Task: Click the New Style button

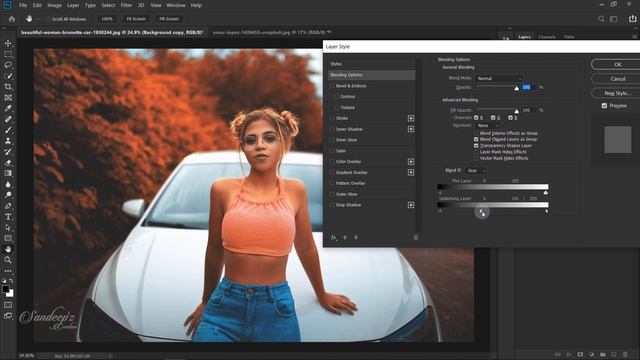Action: click(617, 93)
